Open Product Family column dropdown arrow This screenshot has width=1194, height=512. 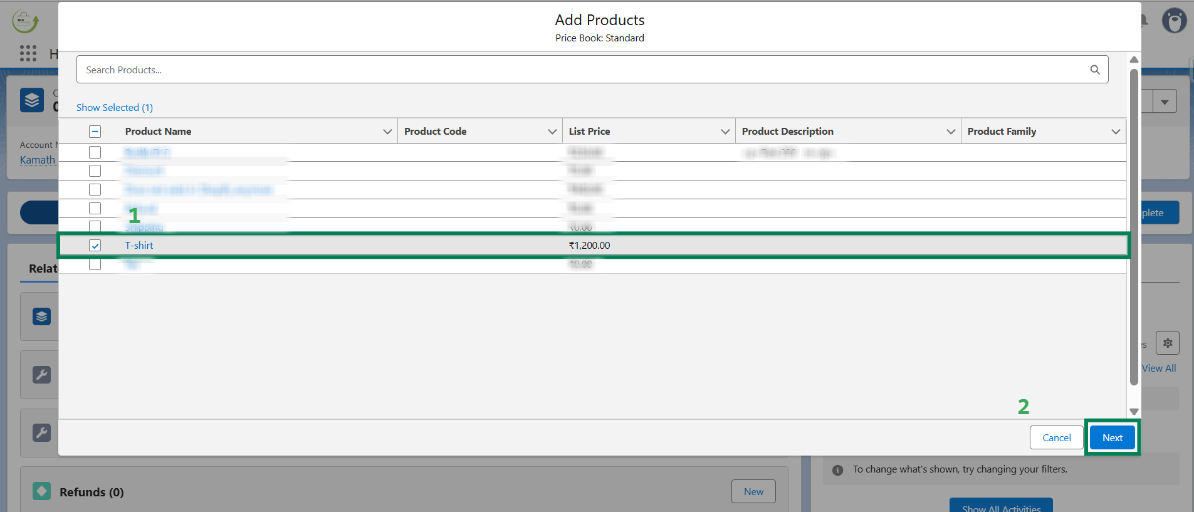coord(1116,132)
